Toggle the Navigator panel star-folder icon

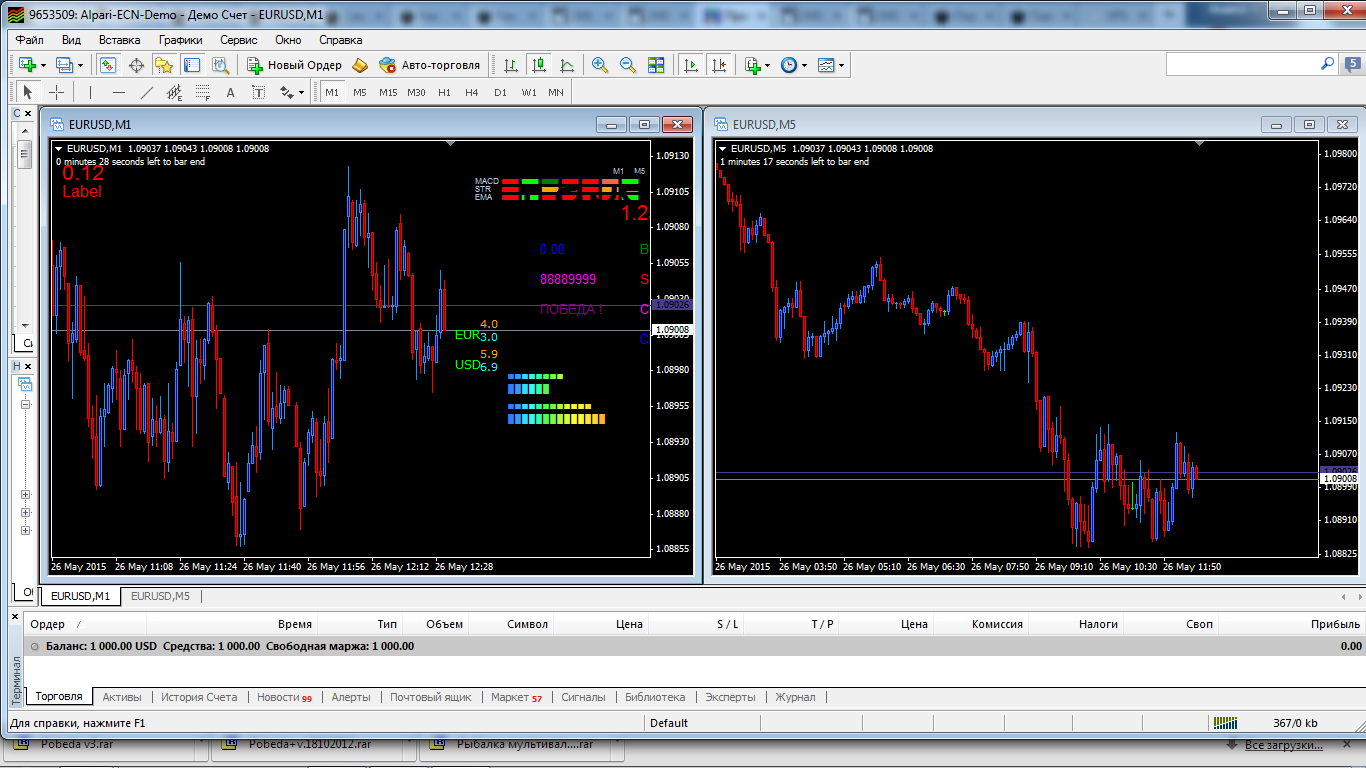(x=163, y=65)
